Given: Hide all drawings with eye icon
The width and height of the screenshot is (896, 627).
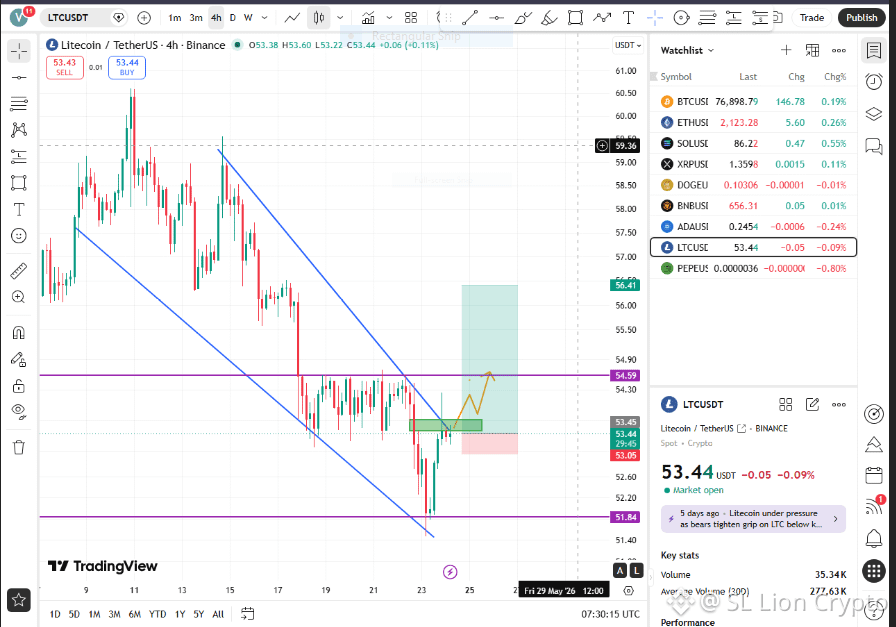Looking at the screenshot, I should click(19, 412).
